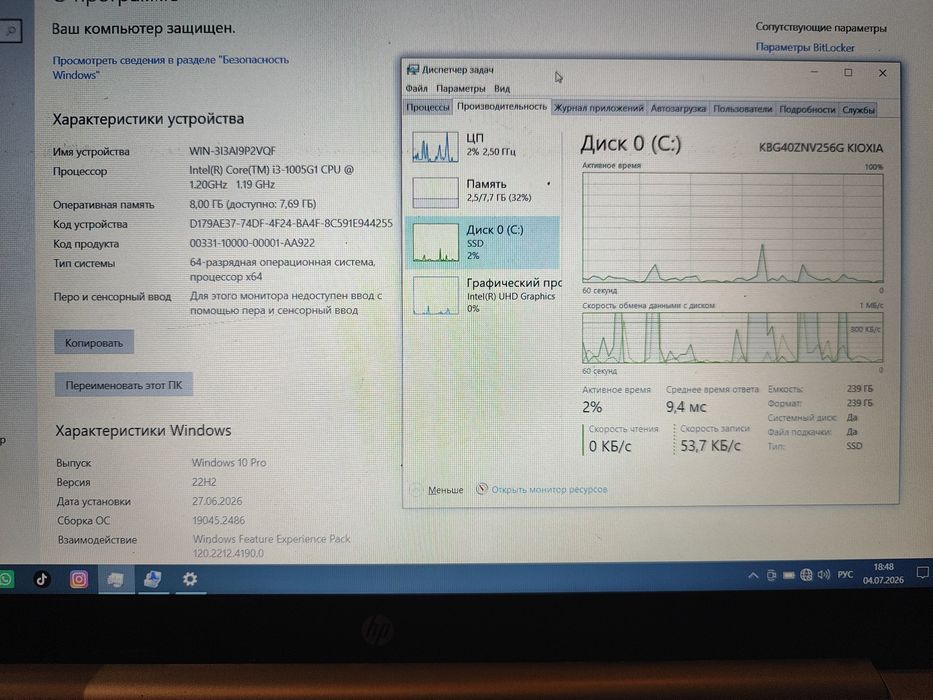Click the device tray icon beside the chevron
This screenshot has width=933, height=700.
pos(771,576)
